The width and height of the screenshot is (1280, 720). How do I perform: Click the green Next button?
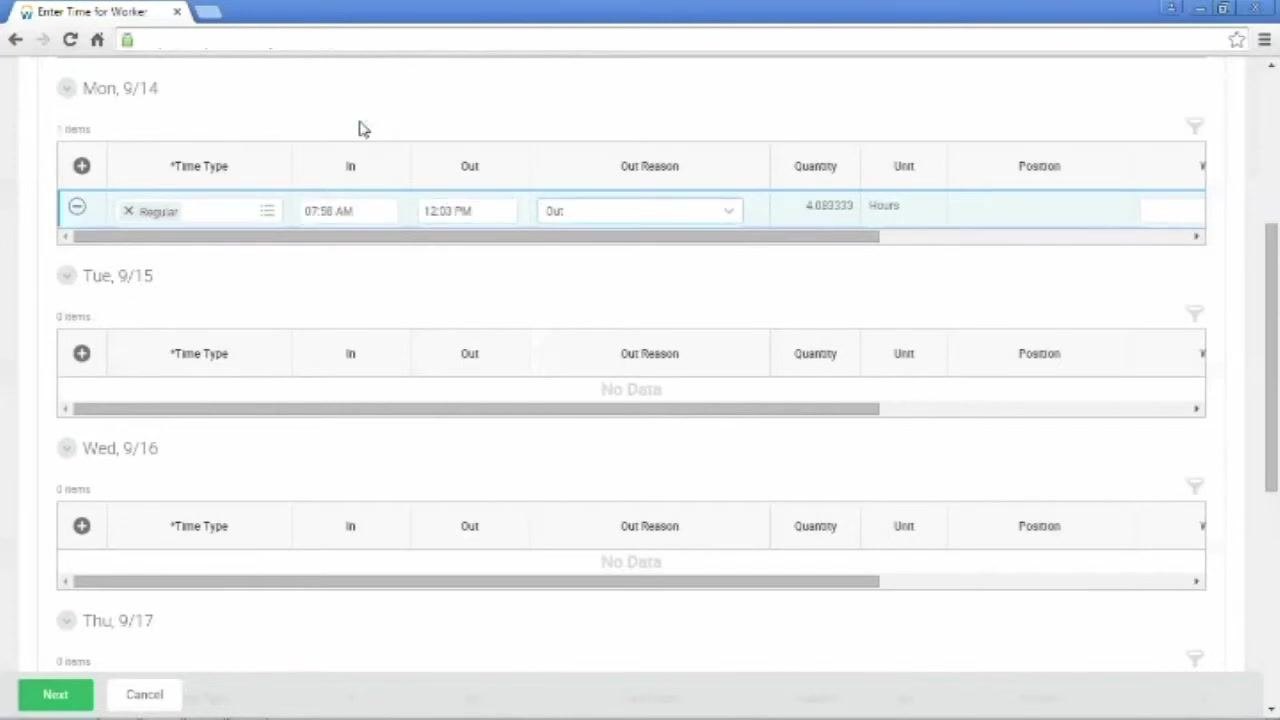click(55, 695)
